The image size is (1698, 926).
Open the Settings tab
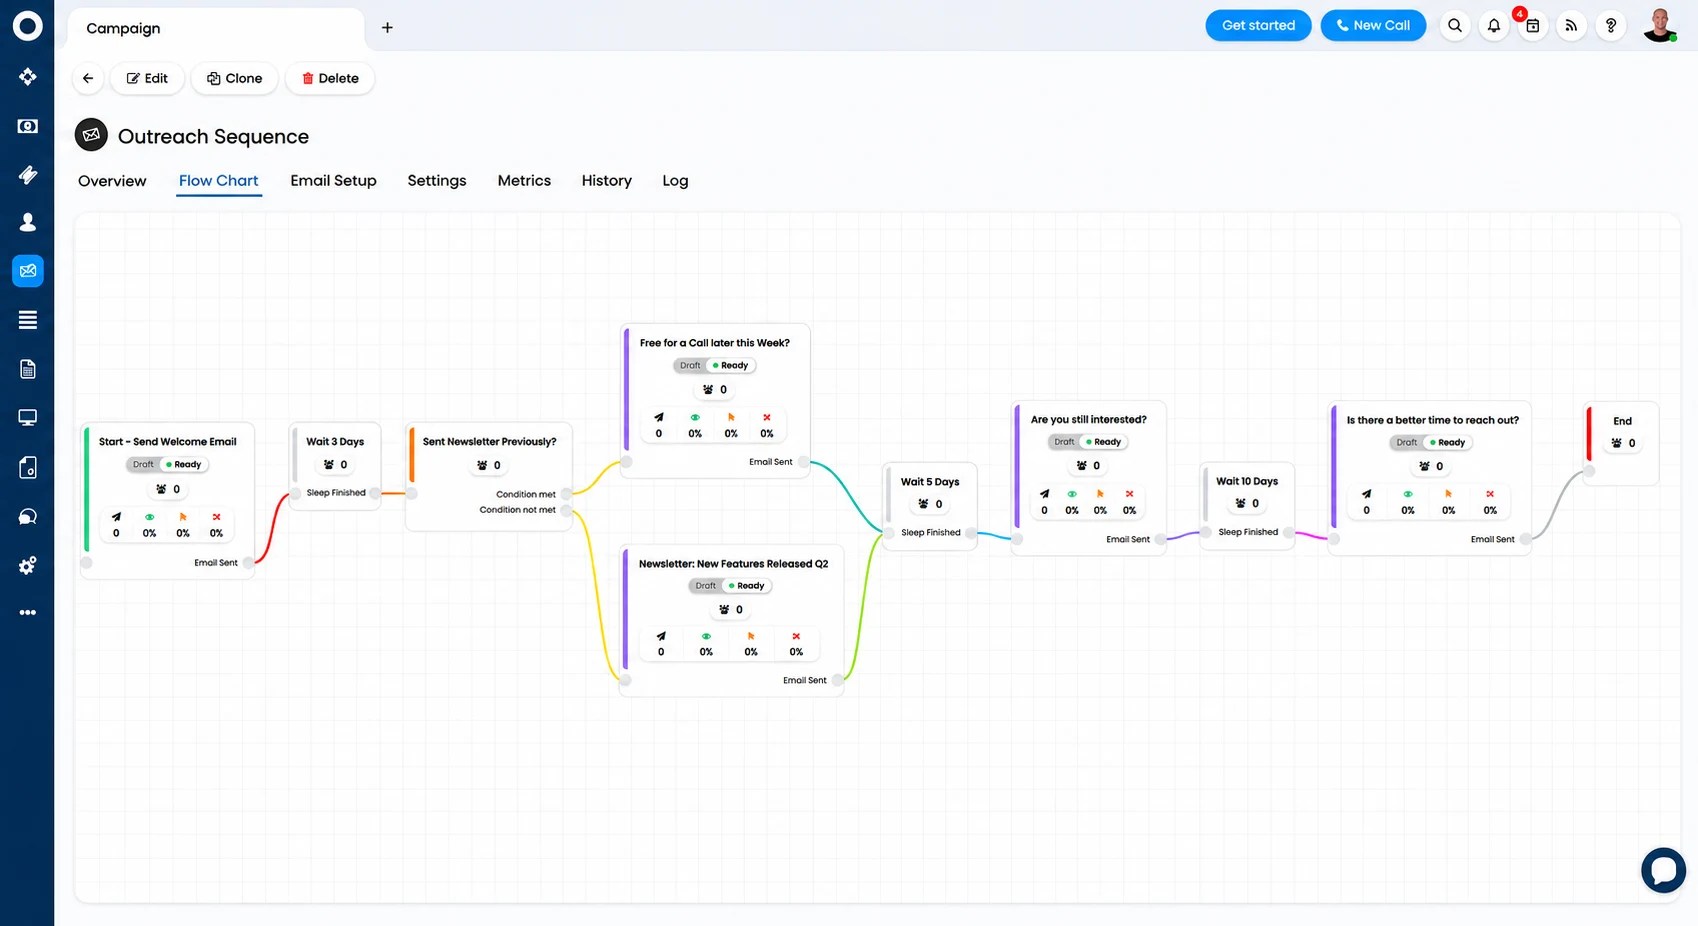point(437,181)
